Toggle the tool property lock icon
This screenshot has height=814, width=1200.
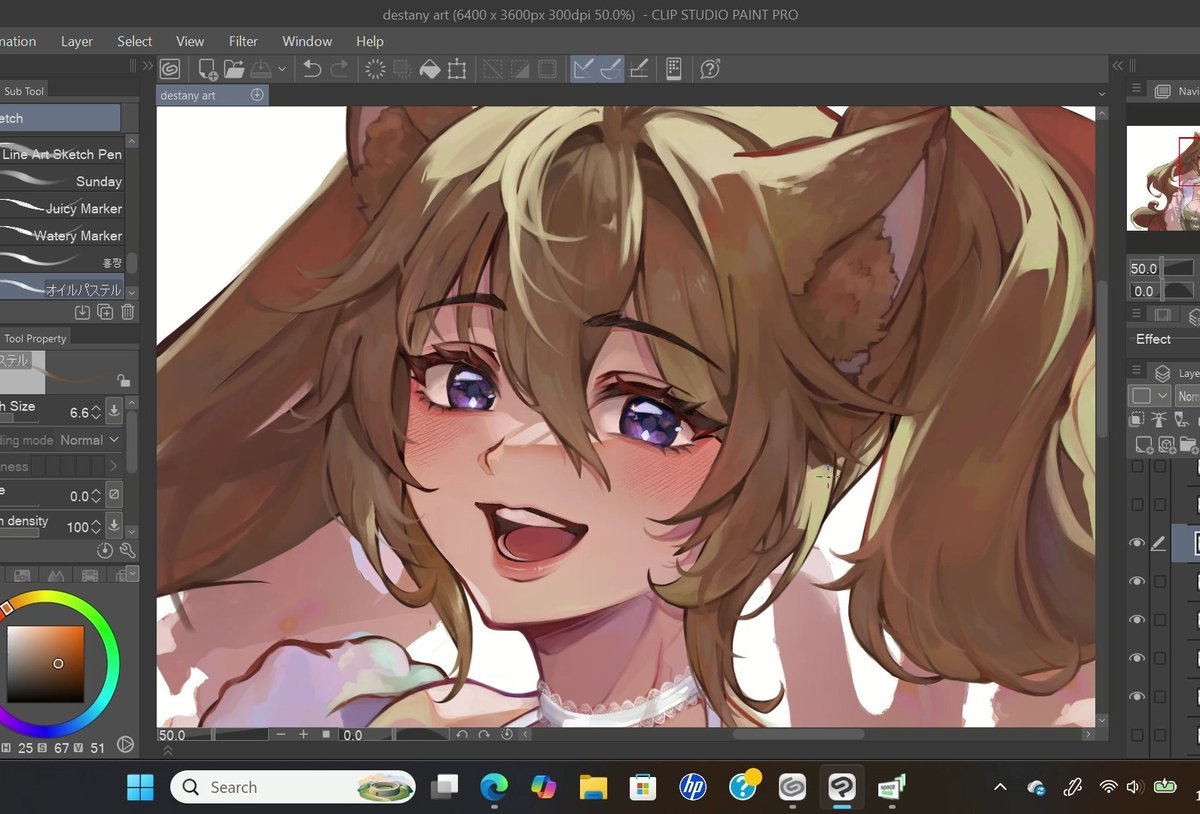123,381
